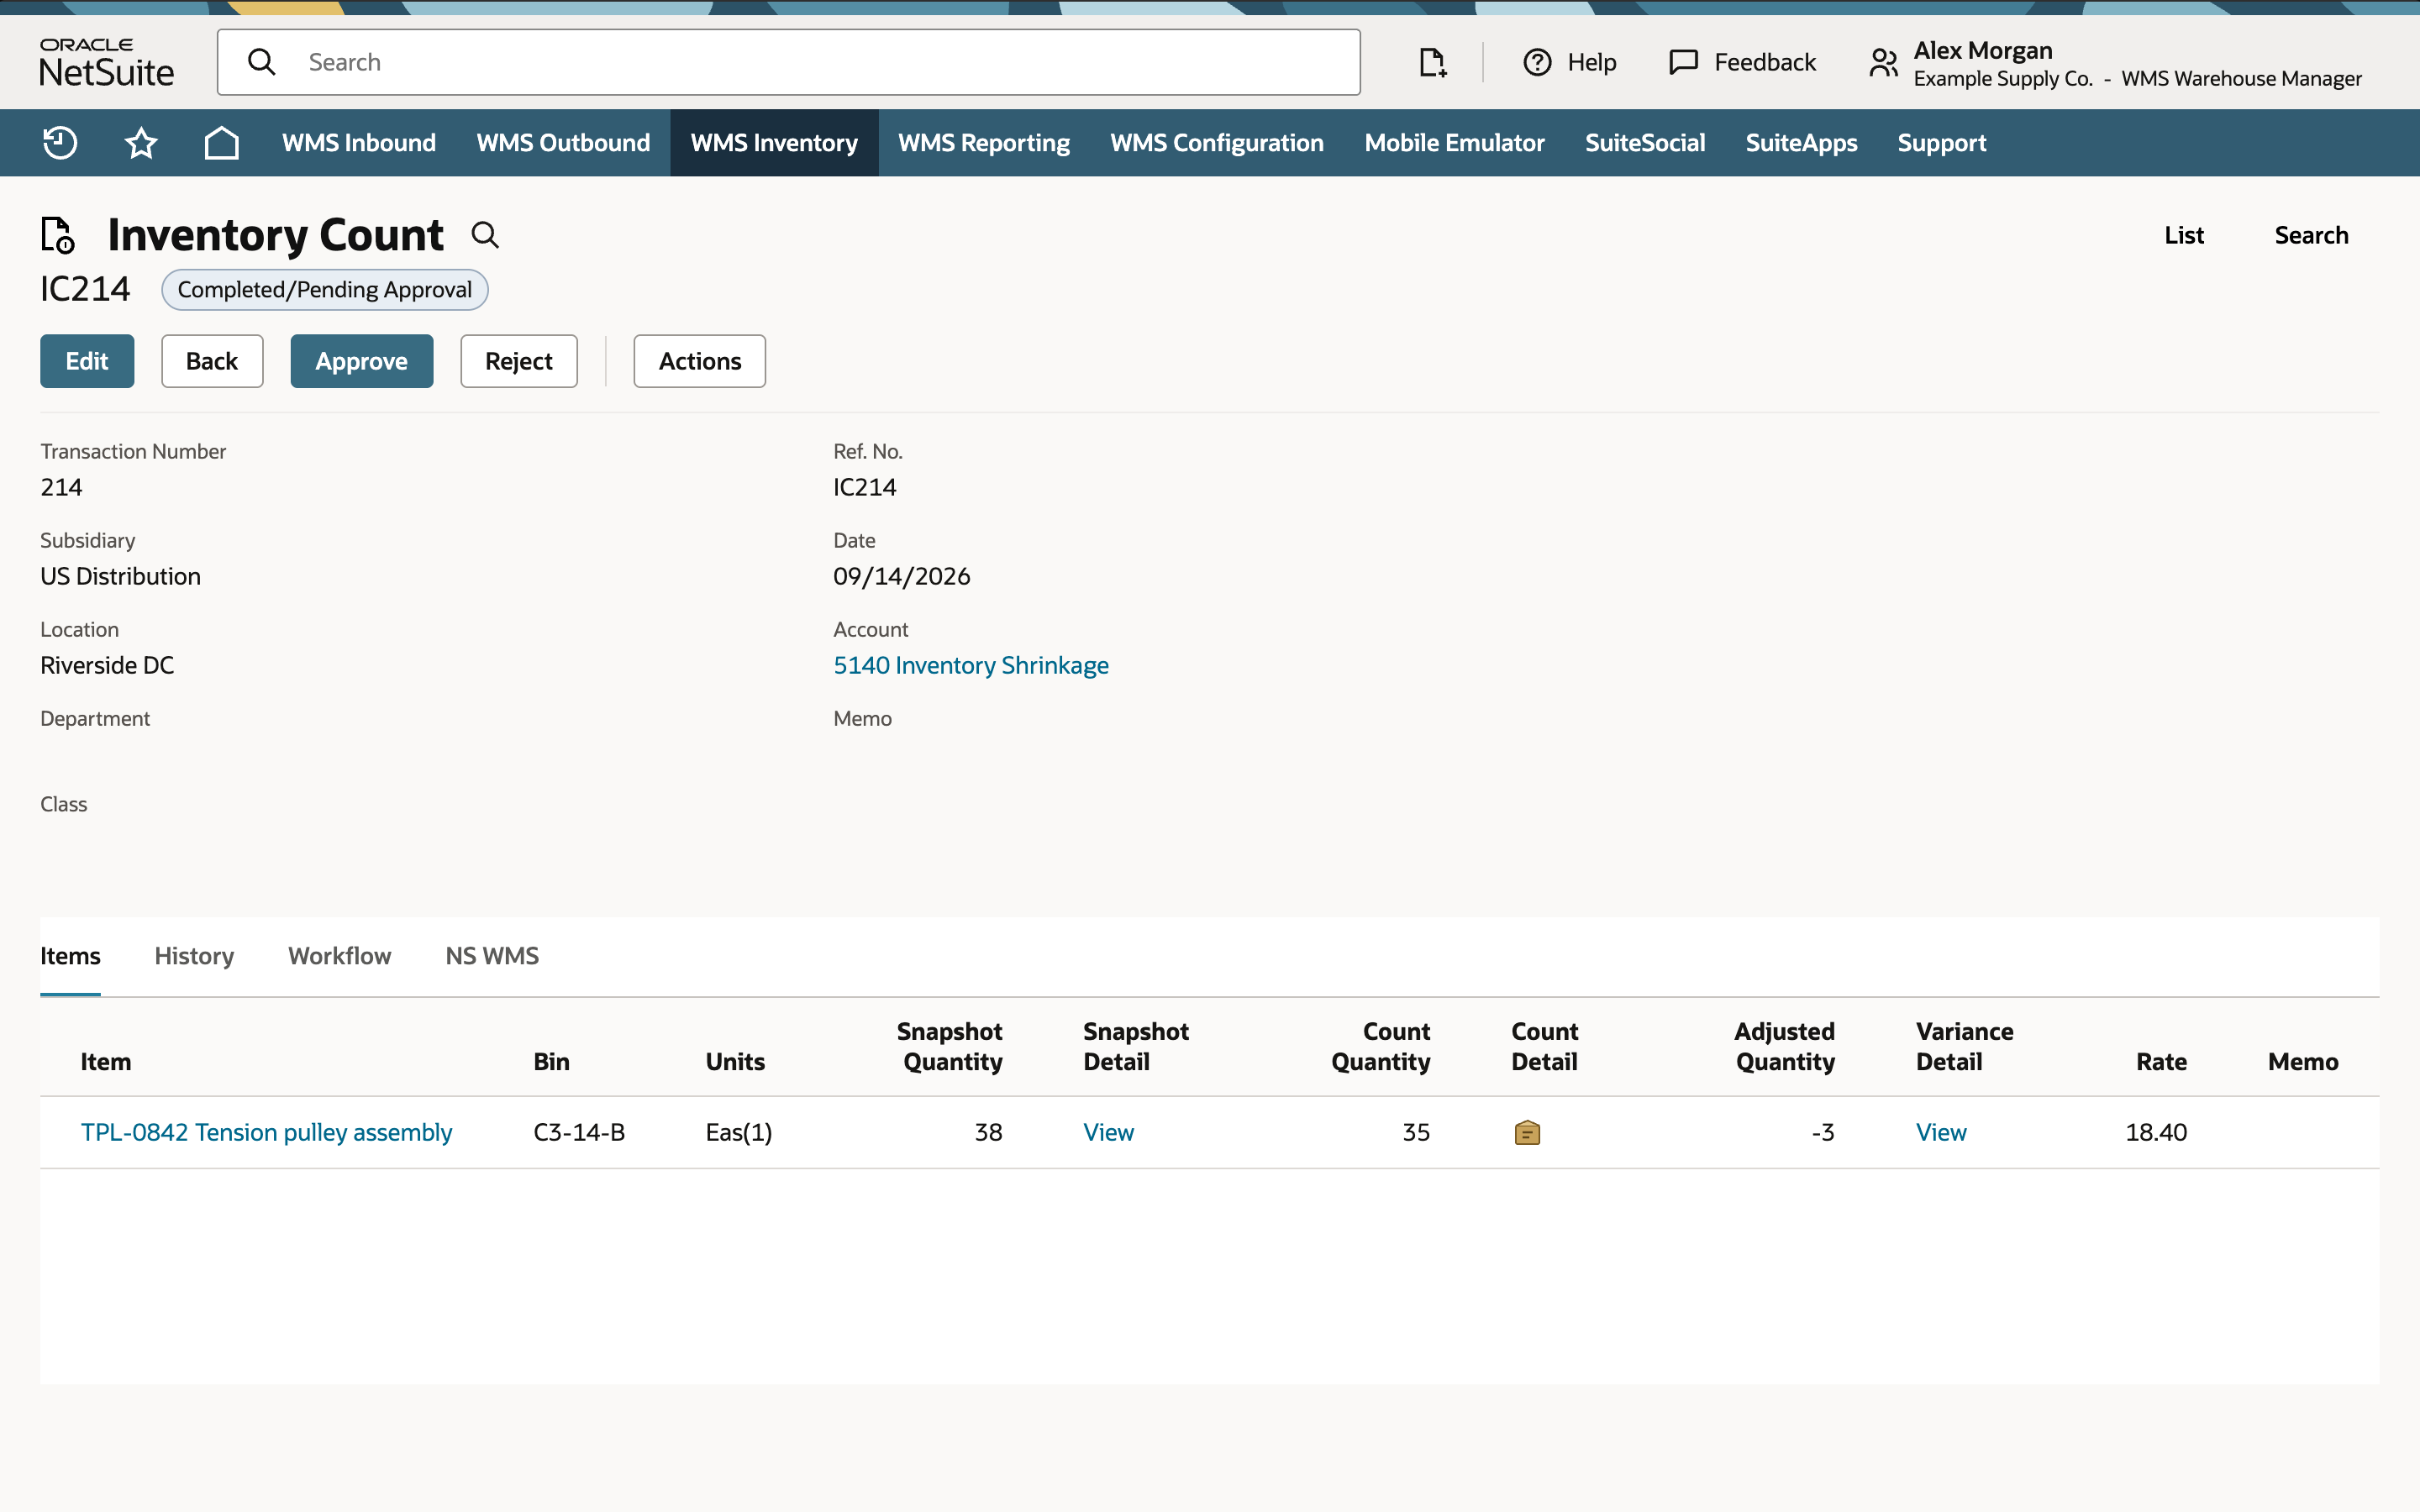
Task: Go to the Home dashboard icon
Action: tap(221, 143)
